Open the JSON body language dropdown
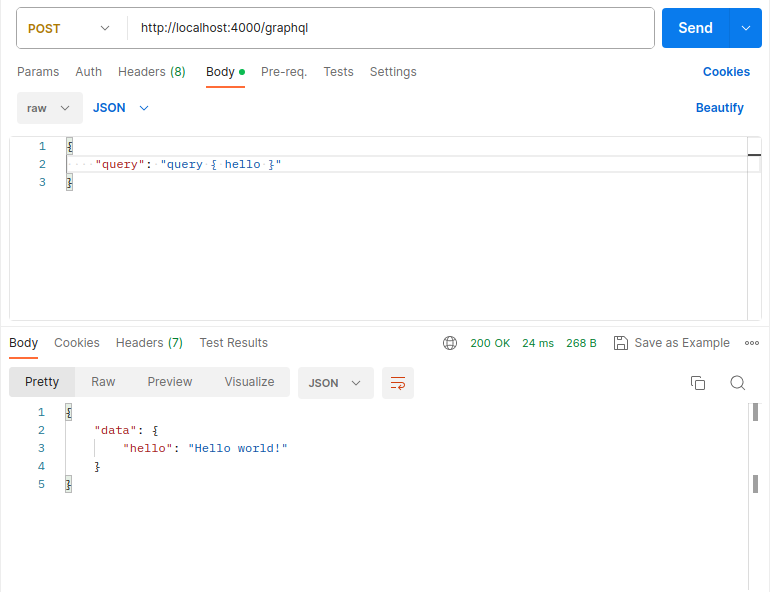The width and height of the screenshot is (771, 592). pos(120,108)
